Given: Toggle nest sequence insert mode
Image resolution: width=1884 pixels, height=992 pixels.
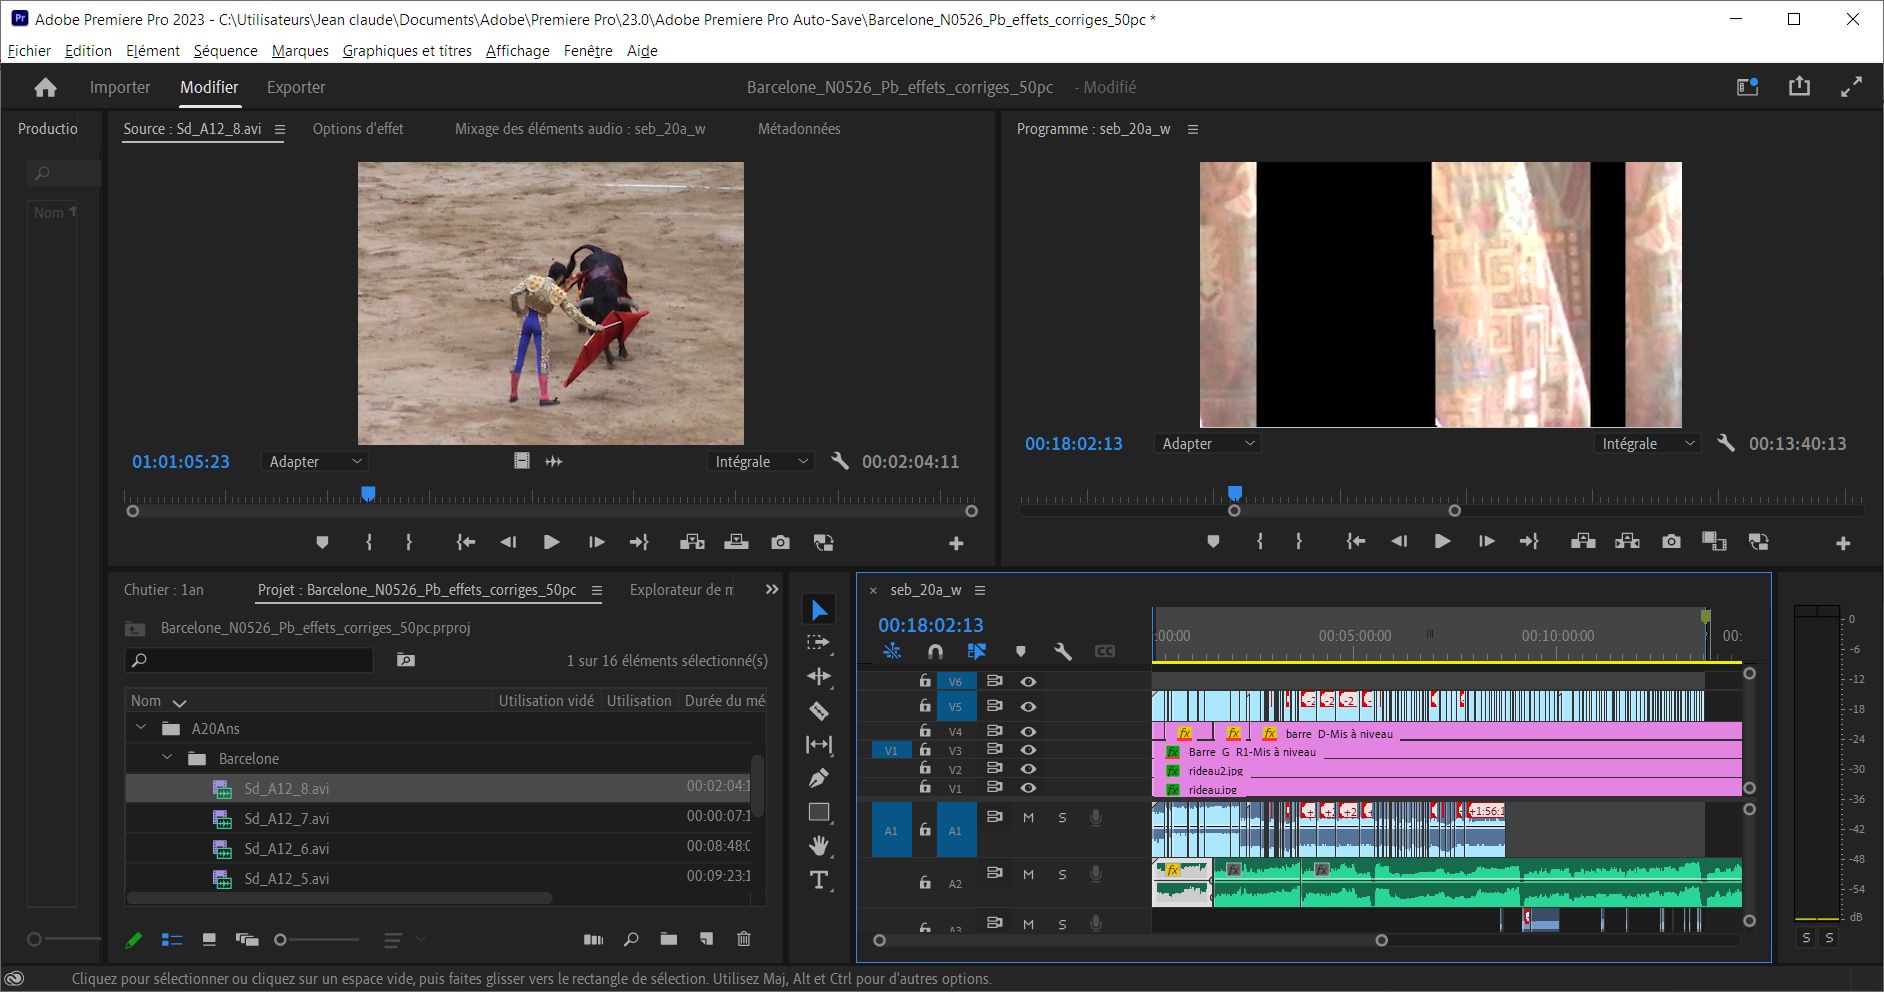Looking at the screenshot, I should pyautogui.click(x=892, y=651).
